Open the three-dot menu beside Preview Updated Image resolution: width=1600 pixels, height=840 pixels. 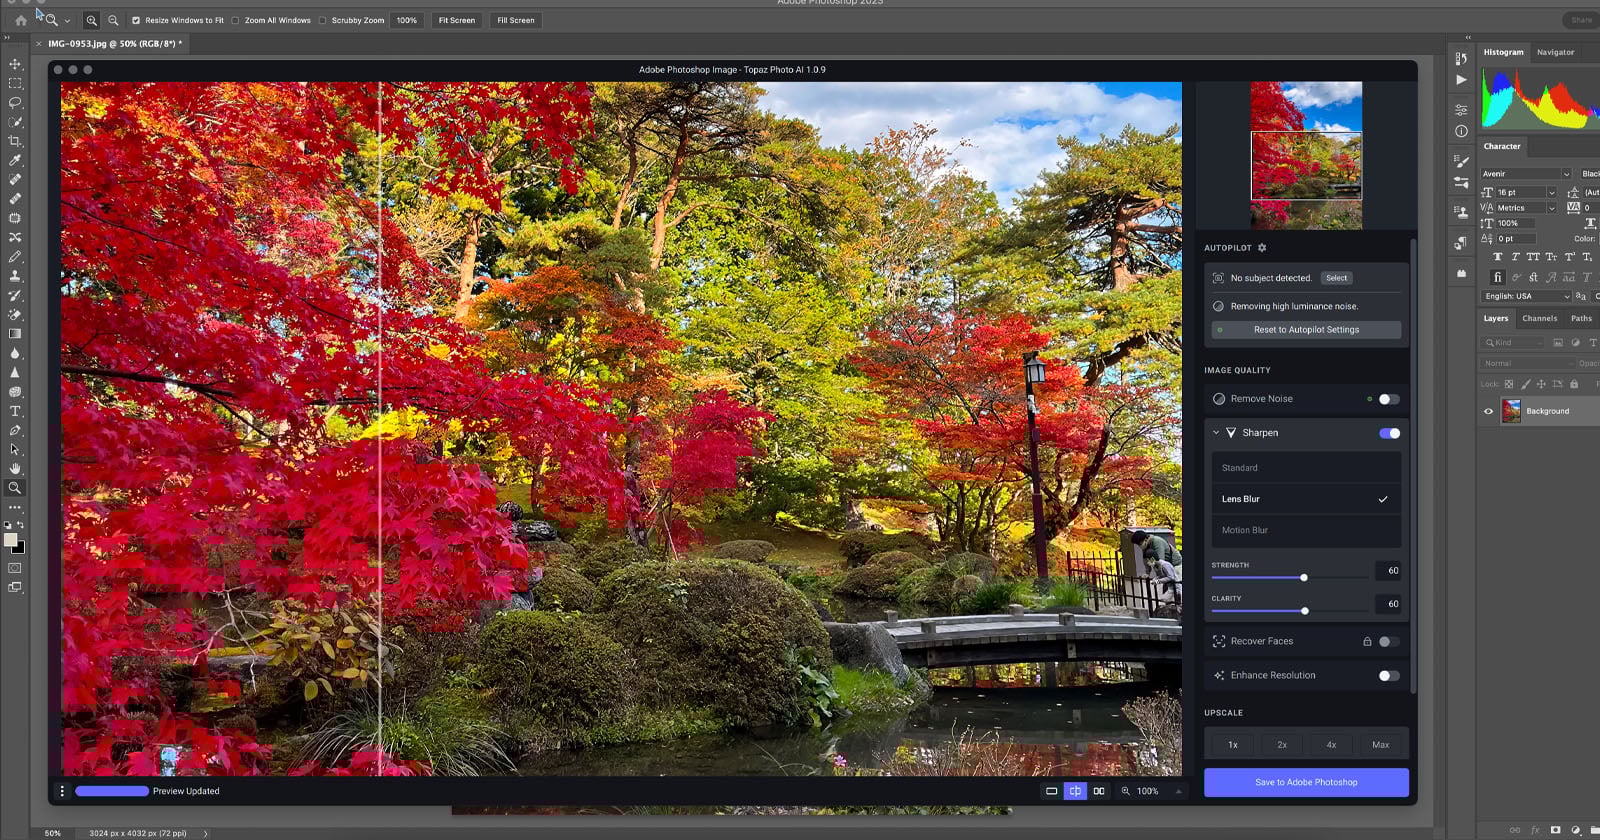tap(62, 791)
